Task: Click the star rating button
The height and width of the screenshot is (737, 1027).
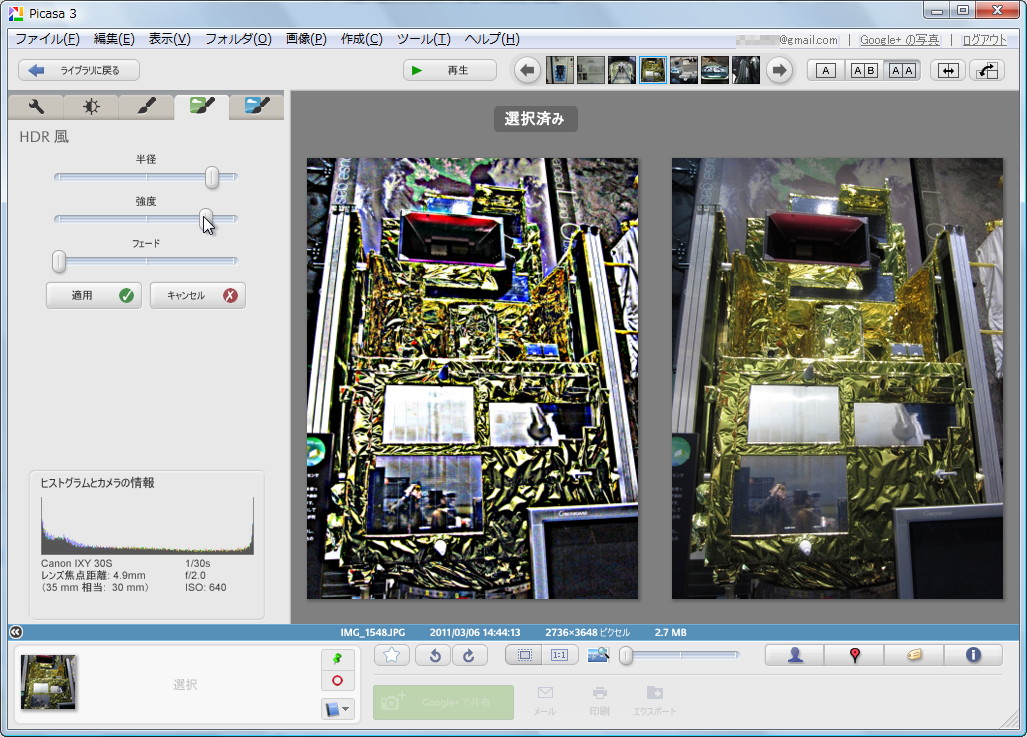Action: (x=392, y=655)
